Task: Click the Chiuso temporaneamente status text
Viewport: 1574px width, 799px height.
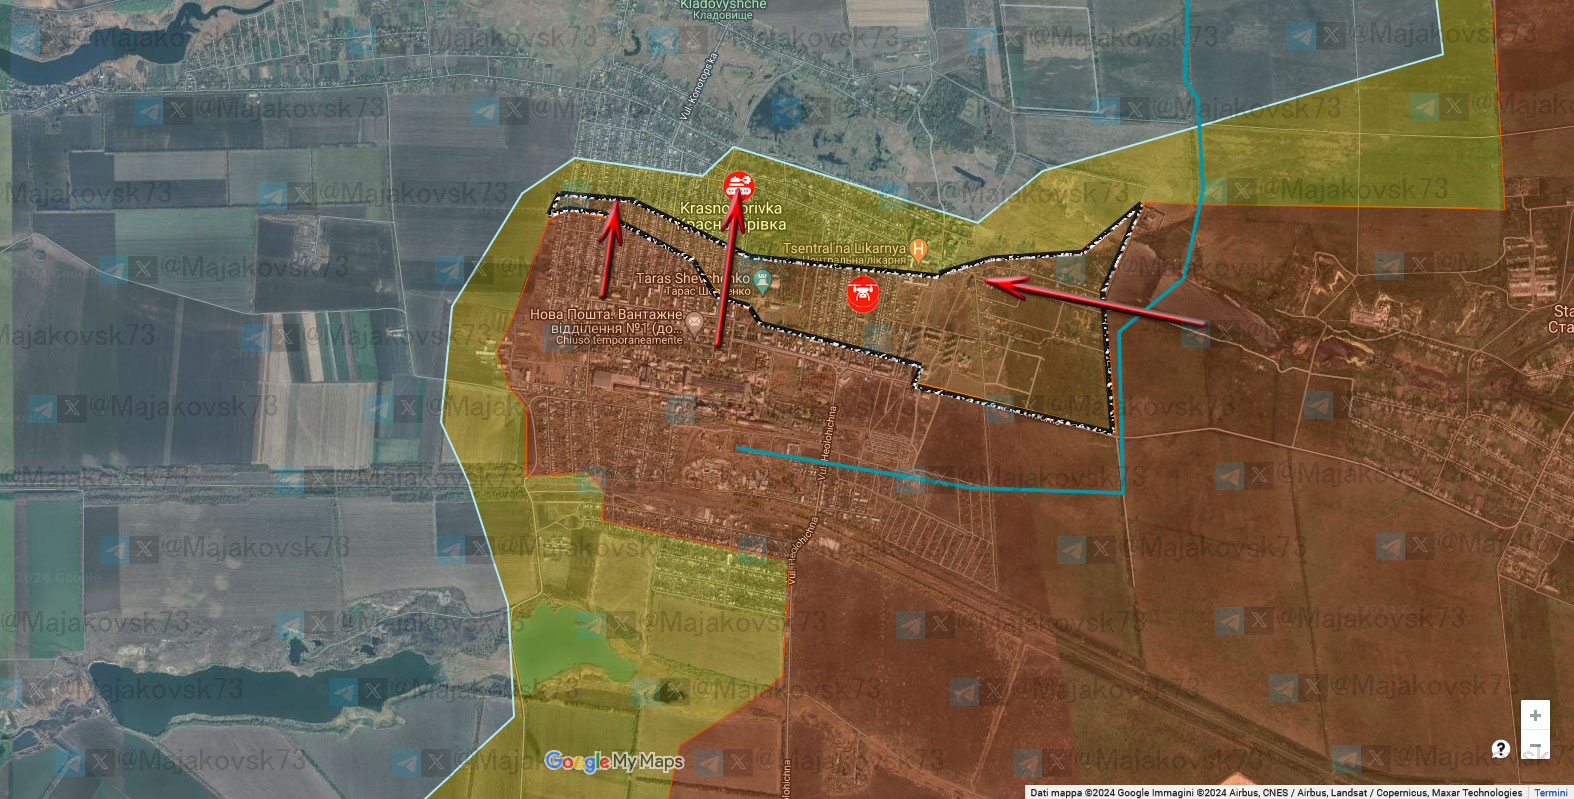Action: [619, 340]
